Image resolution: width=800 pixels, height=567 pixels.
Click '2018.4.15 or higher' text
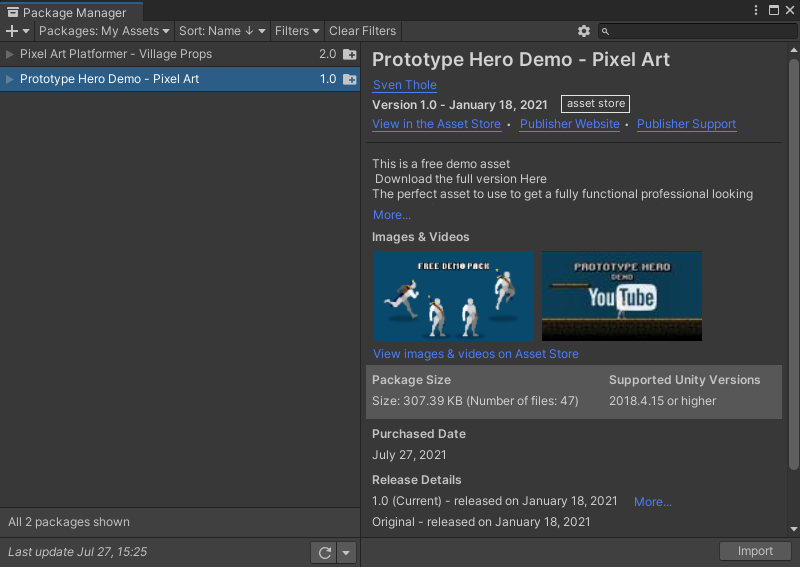[662, 401]
